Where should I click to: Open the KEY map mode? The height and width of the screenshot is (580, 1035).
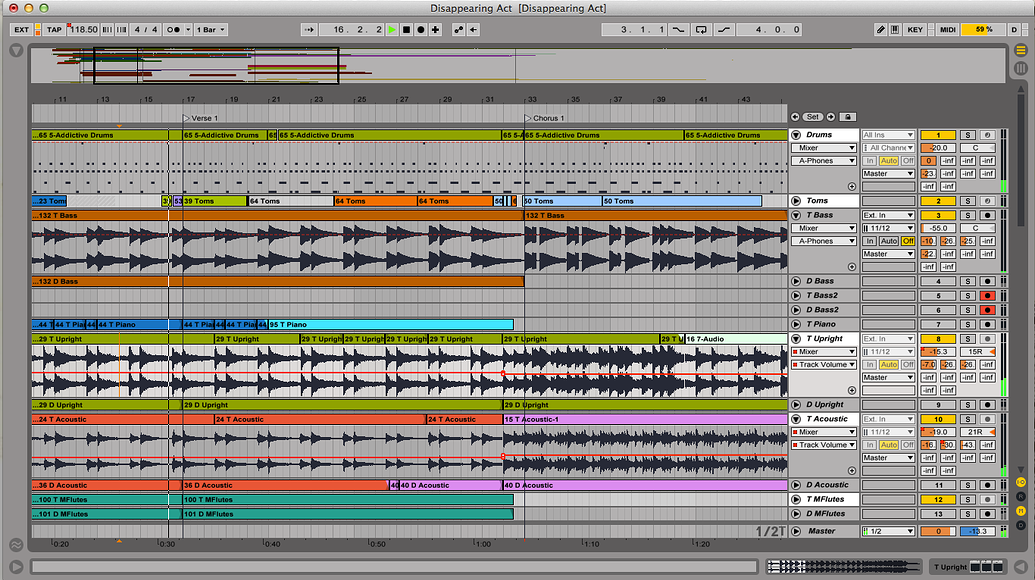[915, 30]
